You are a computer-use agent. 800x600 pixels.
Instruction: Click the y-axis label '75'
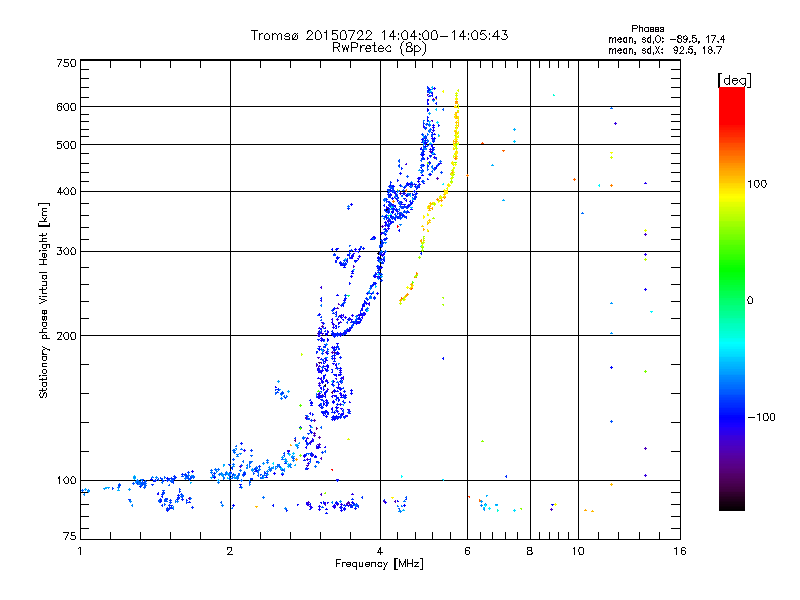70,536
